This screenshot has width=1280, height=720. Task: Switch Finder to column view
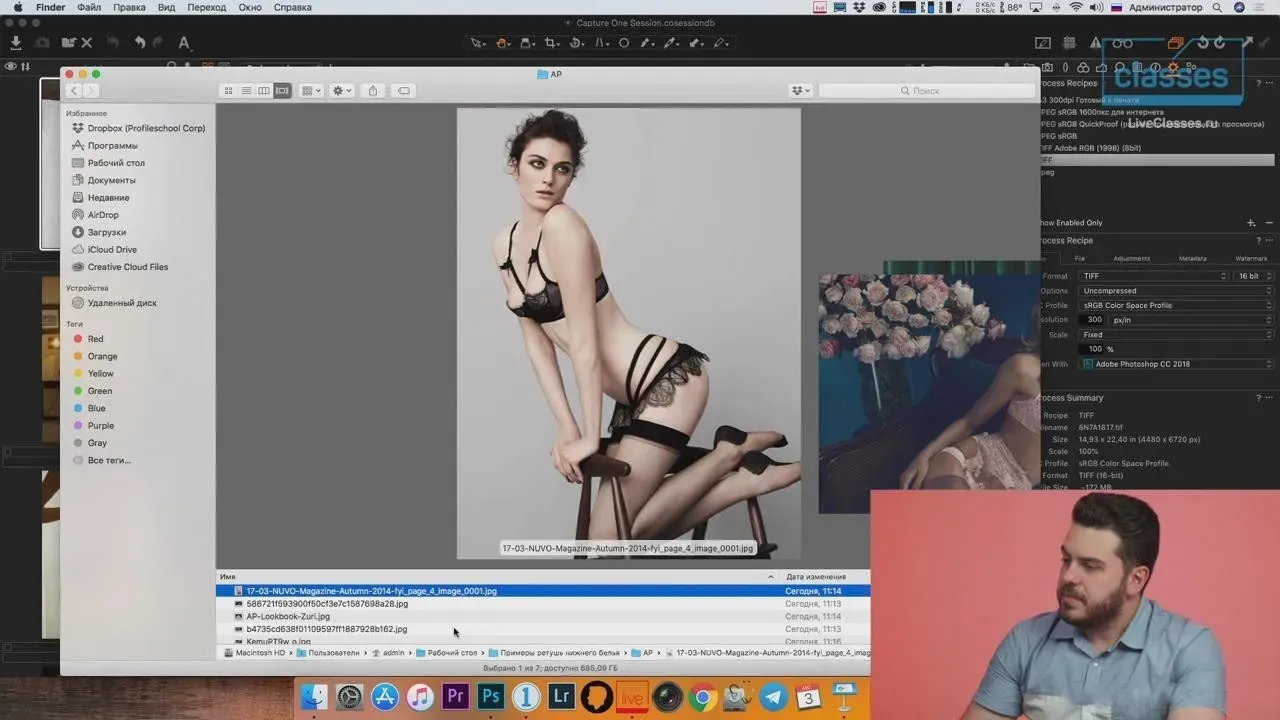pos(264,91)
